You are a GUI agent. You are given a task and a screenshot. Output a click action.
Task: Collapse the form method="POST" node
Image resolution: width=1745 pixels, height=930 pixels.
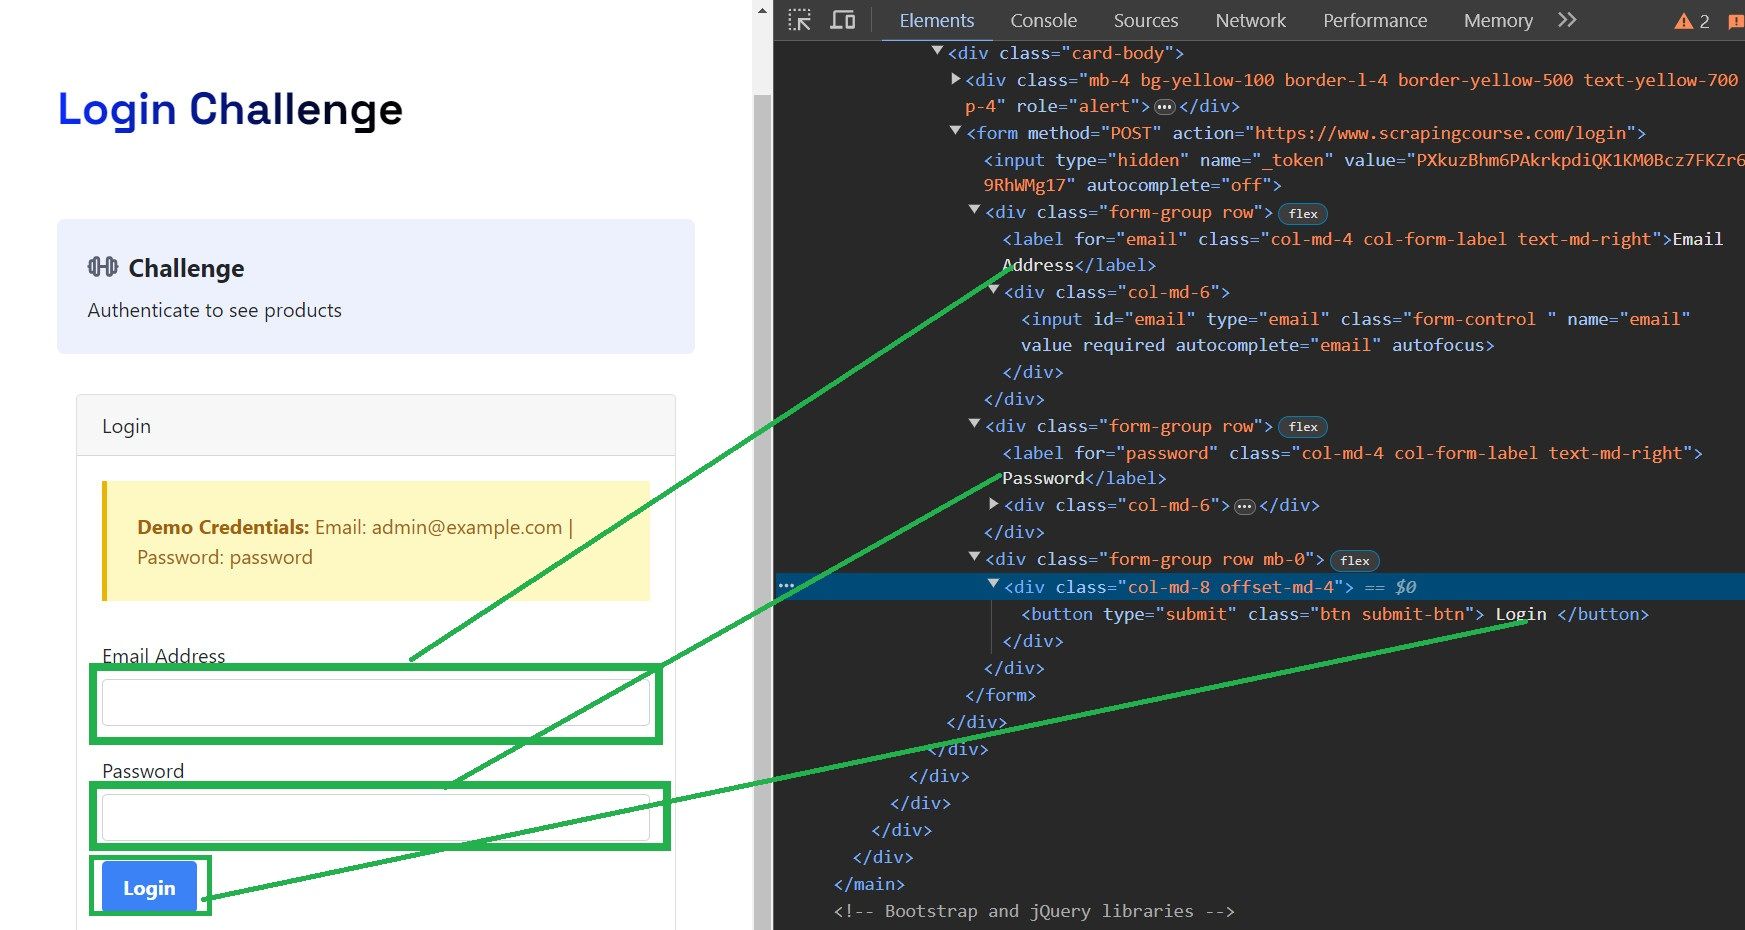(955, 131)
